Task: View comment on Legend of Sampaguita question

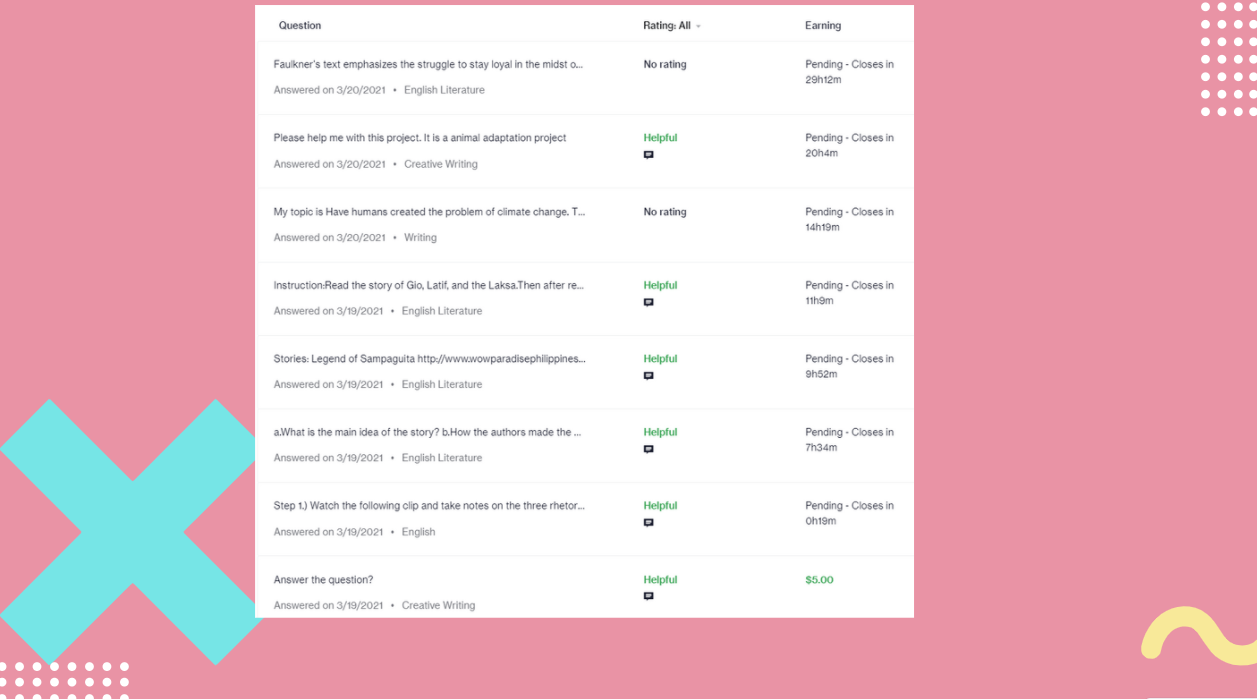Action: (648, 376)
